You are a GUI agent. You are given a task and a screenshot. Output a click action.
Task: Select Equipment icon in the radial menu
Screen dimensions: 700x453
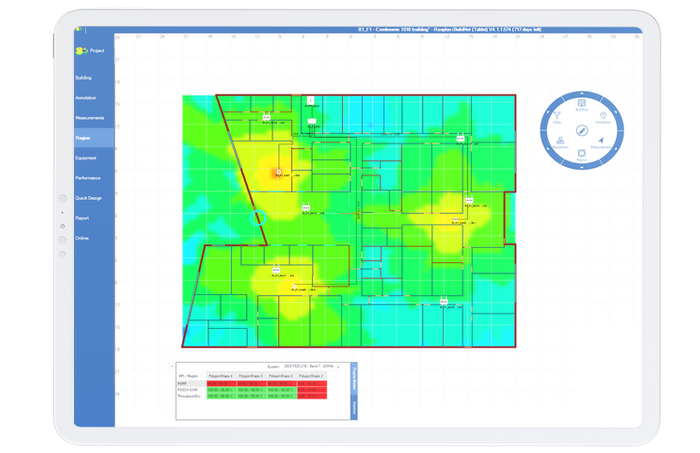[x=560, y=142]
